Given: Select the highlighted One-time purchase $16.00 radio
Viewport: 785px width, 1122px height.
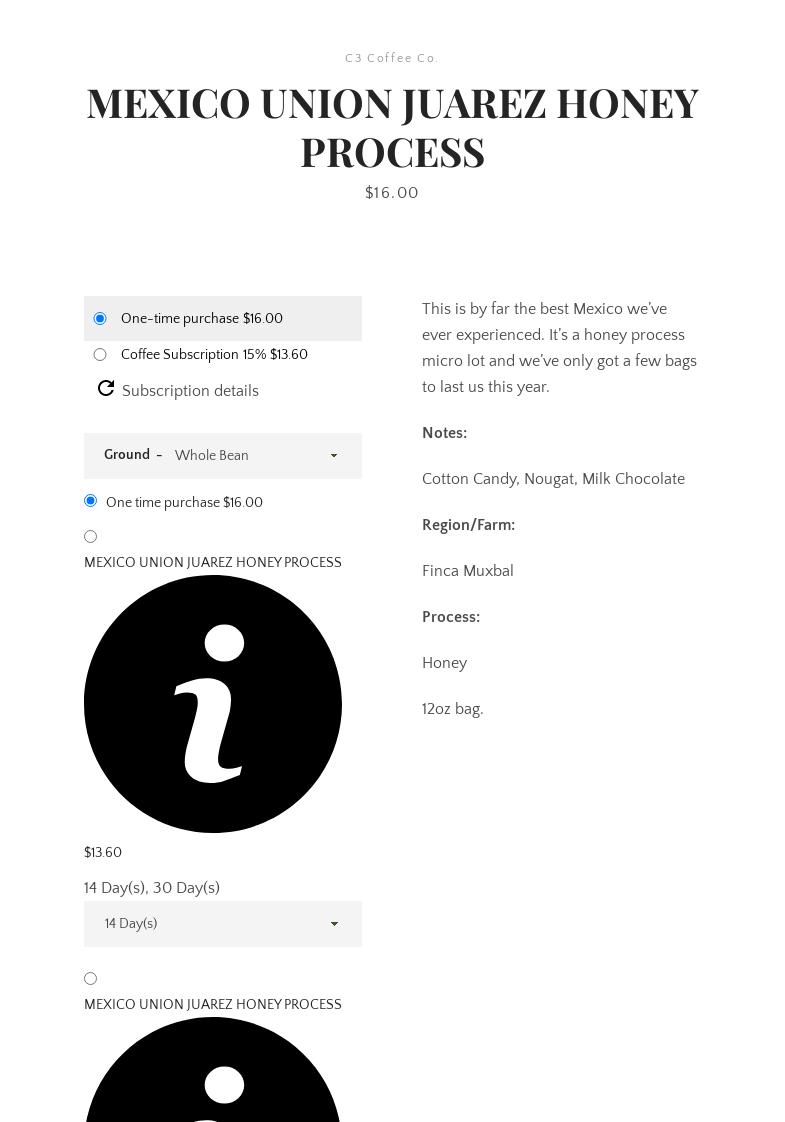Looking at the screenshot, I should click(100, 319).
